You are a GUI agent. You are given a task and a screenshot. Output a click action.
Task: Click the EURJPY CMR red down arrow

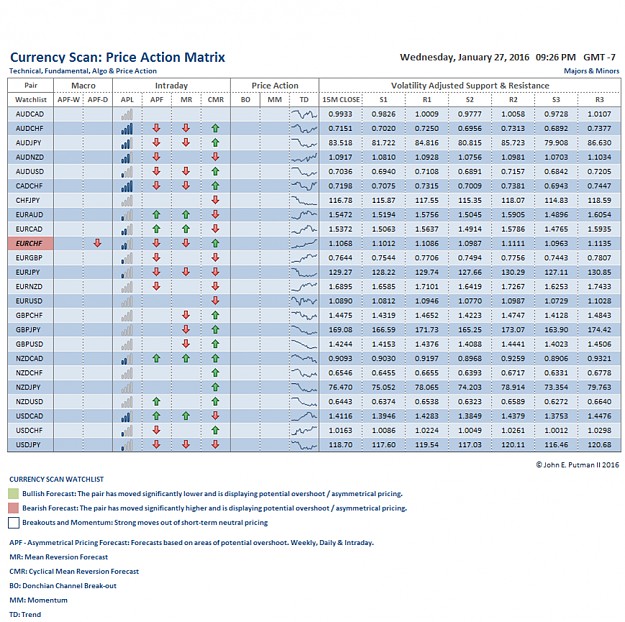[215, 272]
